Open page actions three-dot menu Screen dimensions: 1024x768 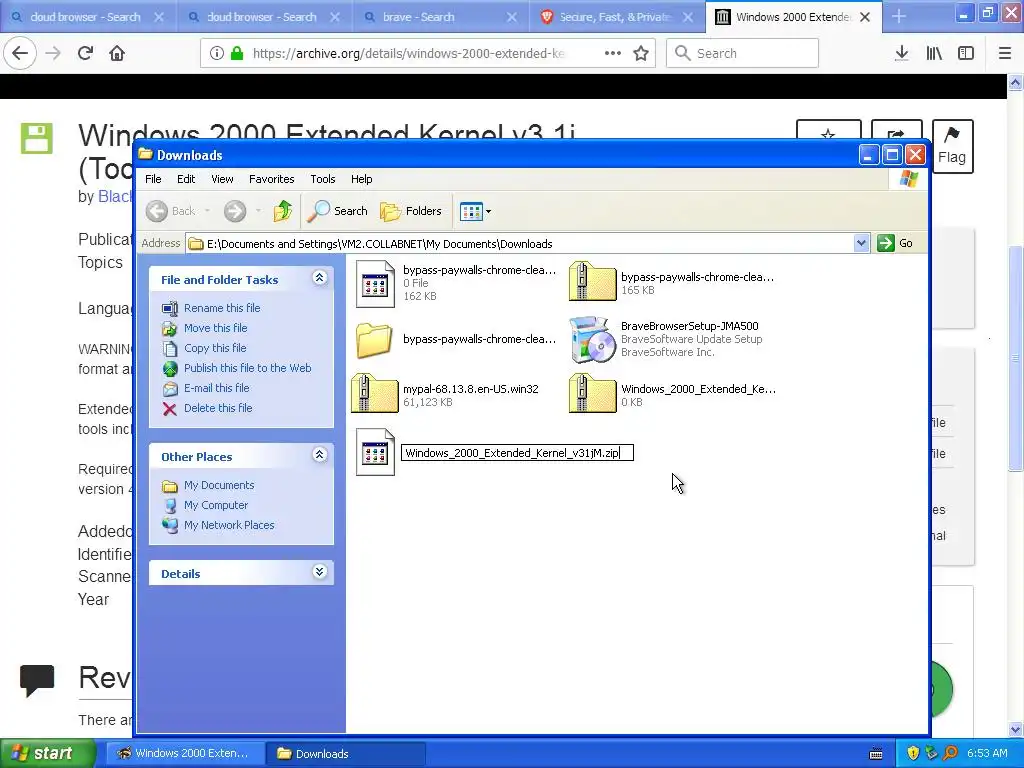point(613,53)
